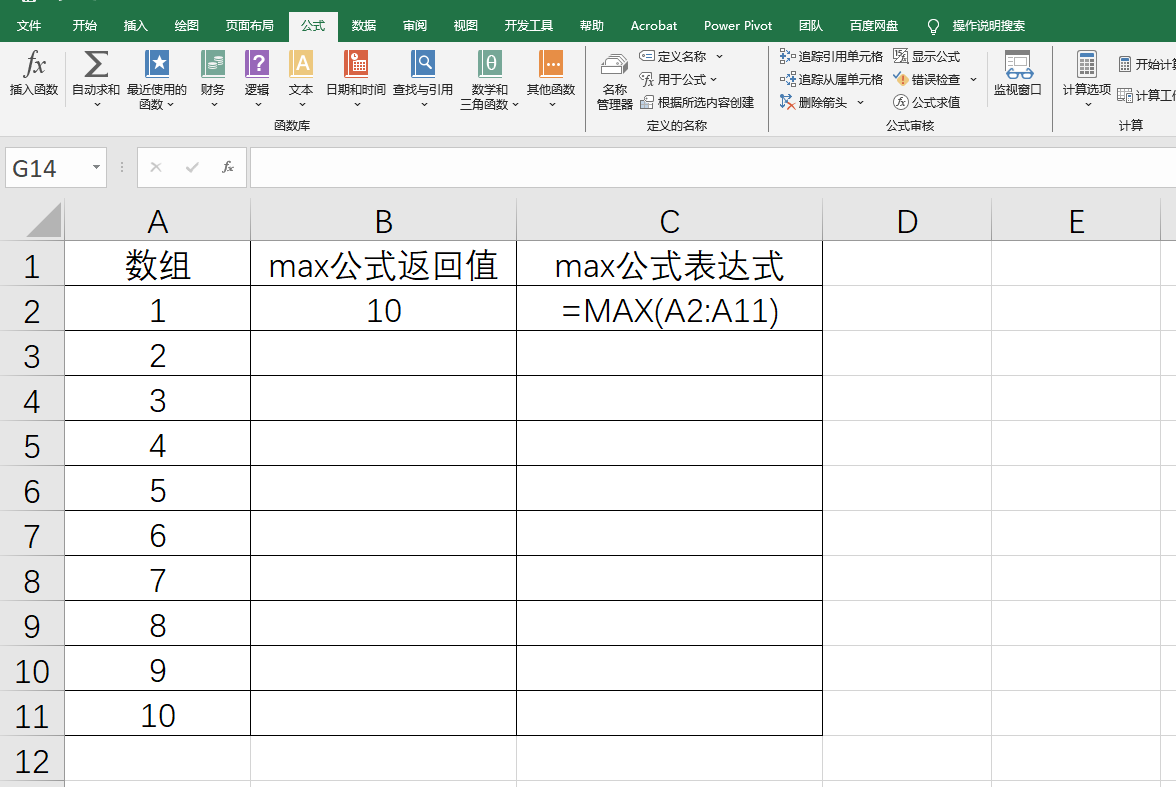Expand the Define Name dropdown arrow

point(719,56)
